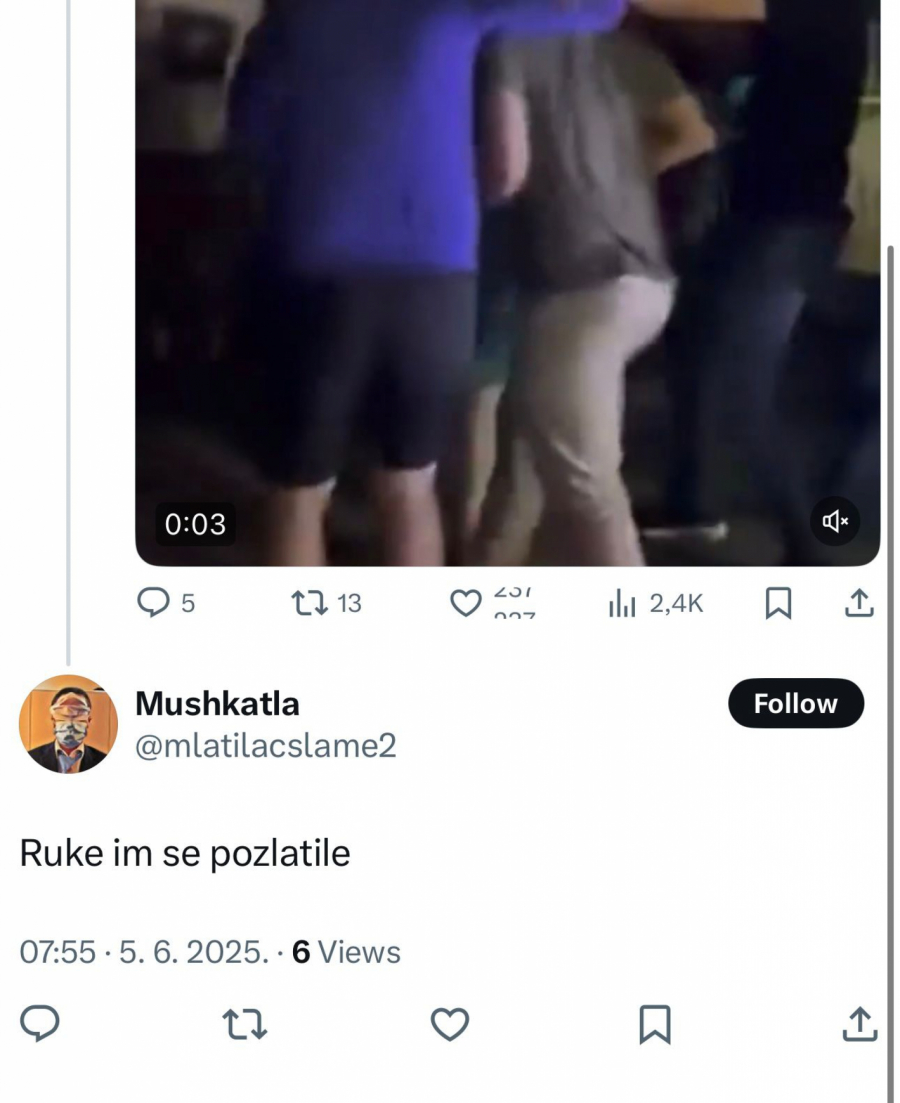Open the 07:55 · 5. 6. 2025. timestamp
The image size is (900, 1103).
click(x=144, y=952)
